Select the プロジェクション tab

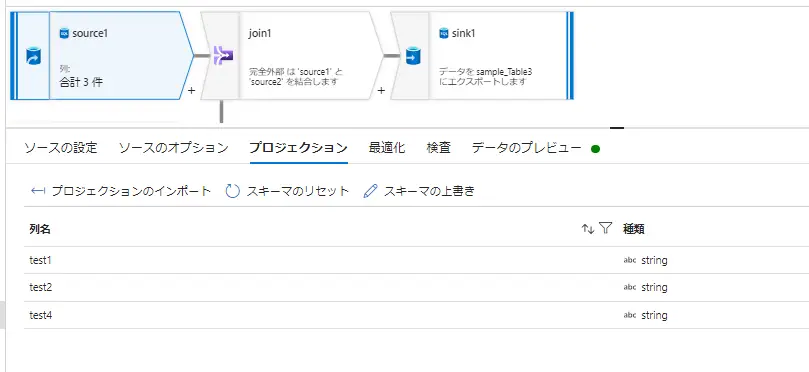tap(299, 148)
